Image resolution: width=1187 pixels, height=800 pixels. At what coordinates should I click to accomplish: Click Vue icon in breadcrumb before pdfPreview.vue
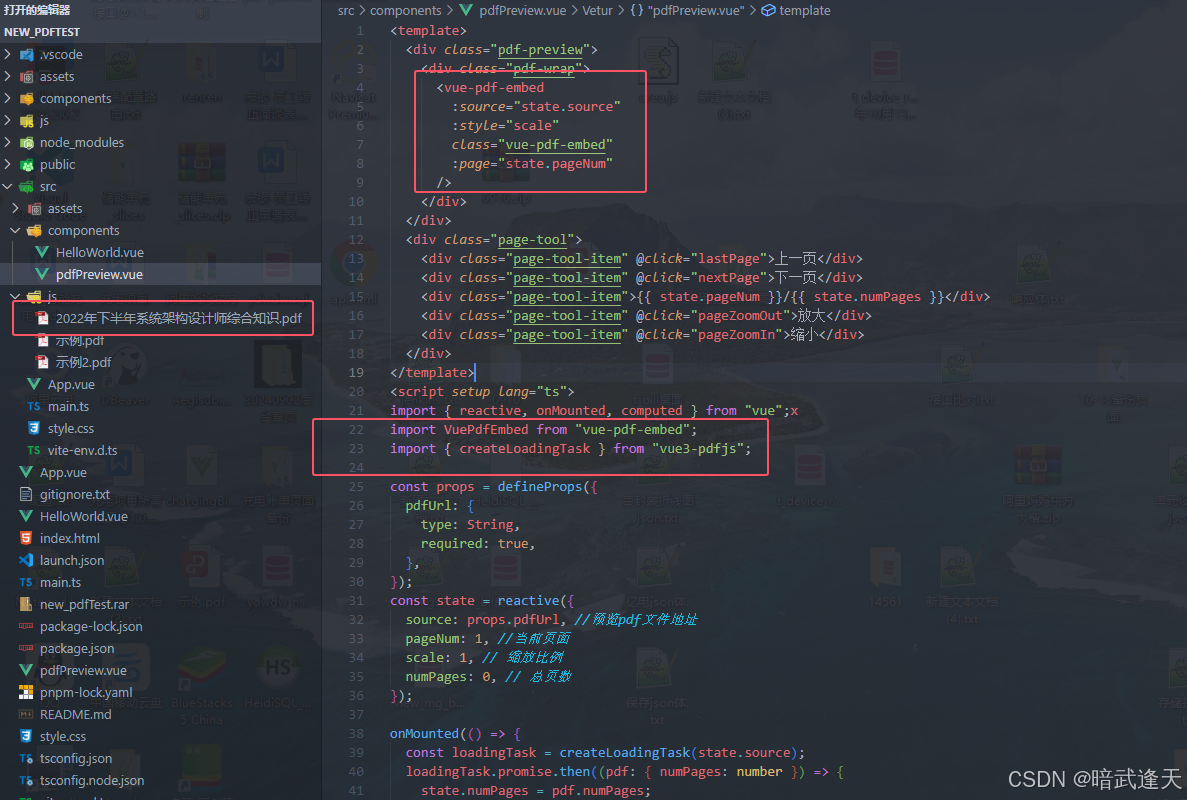(x=466, y=10)
